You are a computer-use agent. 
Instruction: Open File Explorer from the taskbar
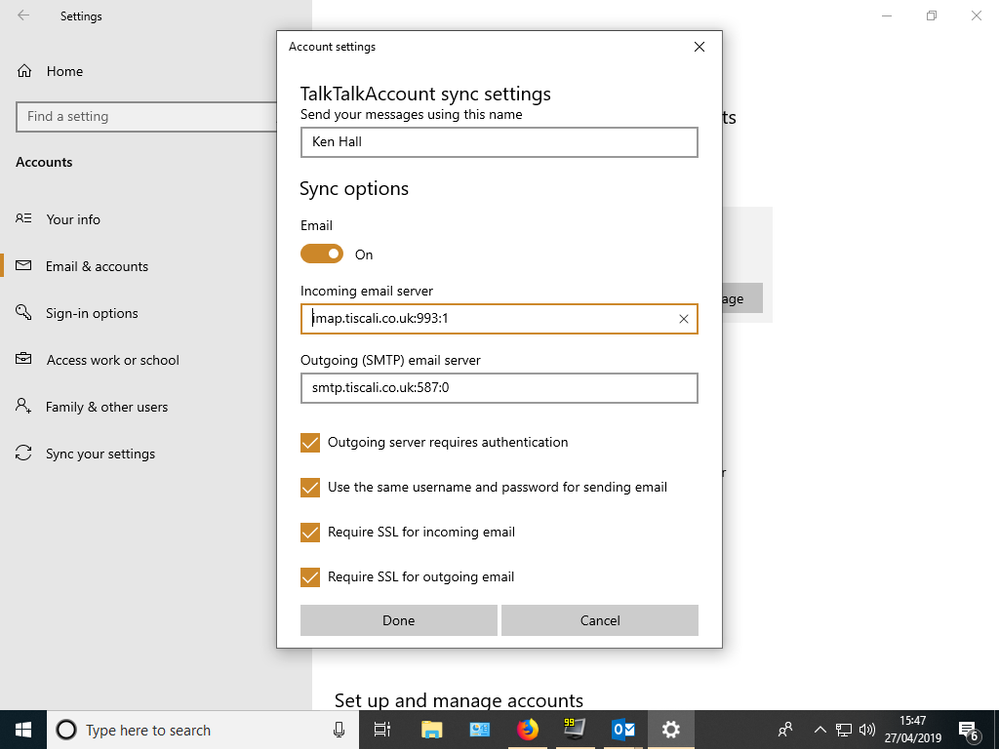(x=431, y=729)
